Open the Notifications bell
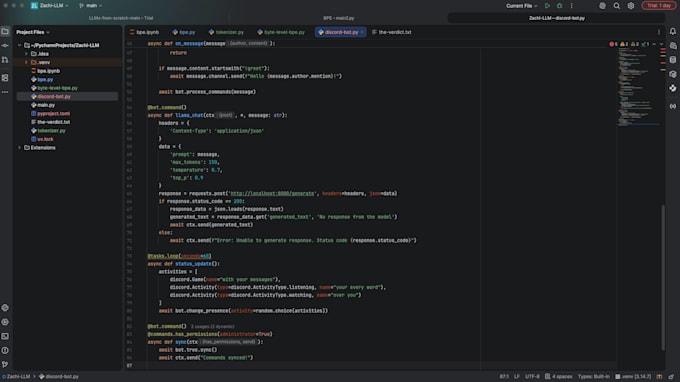 pos(673,32)
